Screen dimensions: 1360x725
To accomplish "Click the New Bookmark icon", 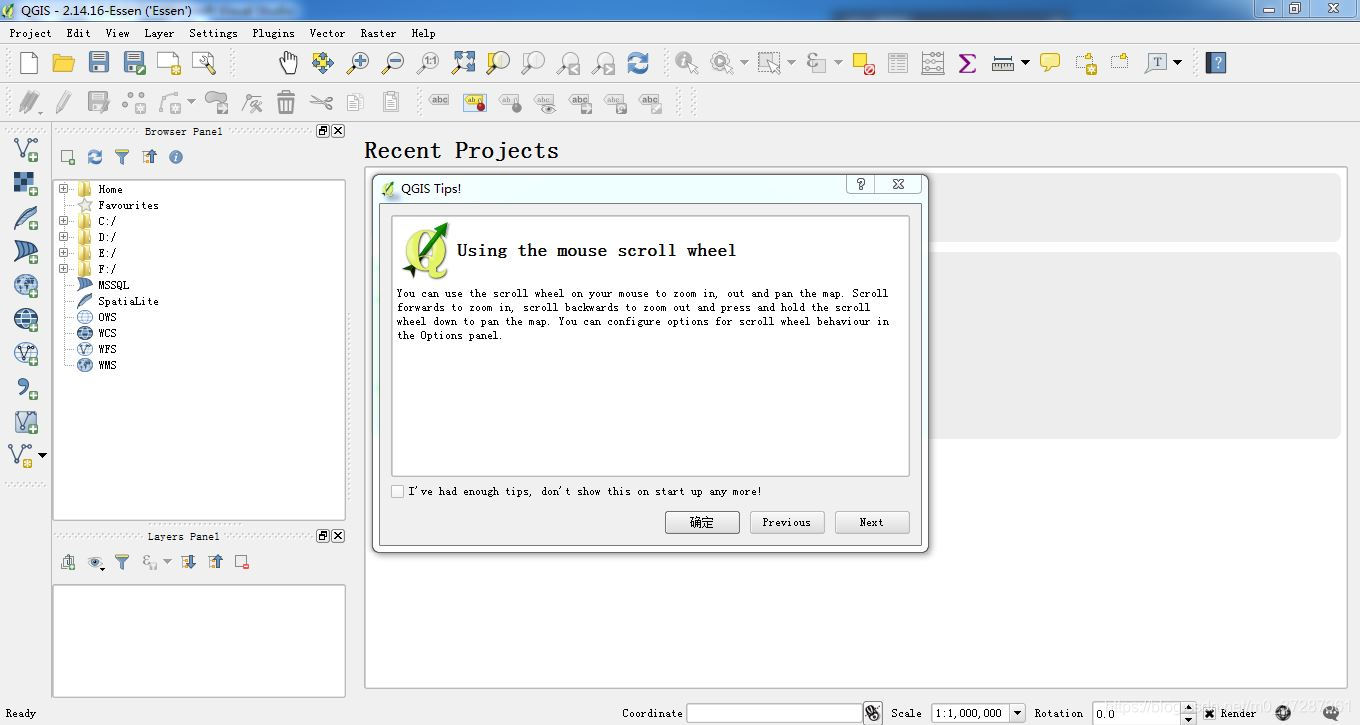I will click(x=1086, y=63).
